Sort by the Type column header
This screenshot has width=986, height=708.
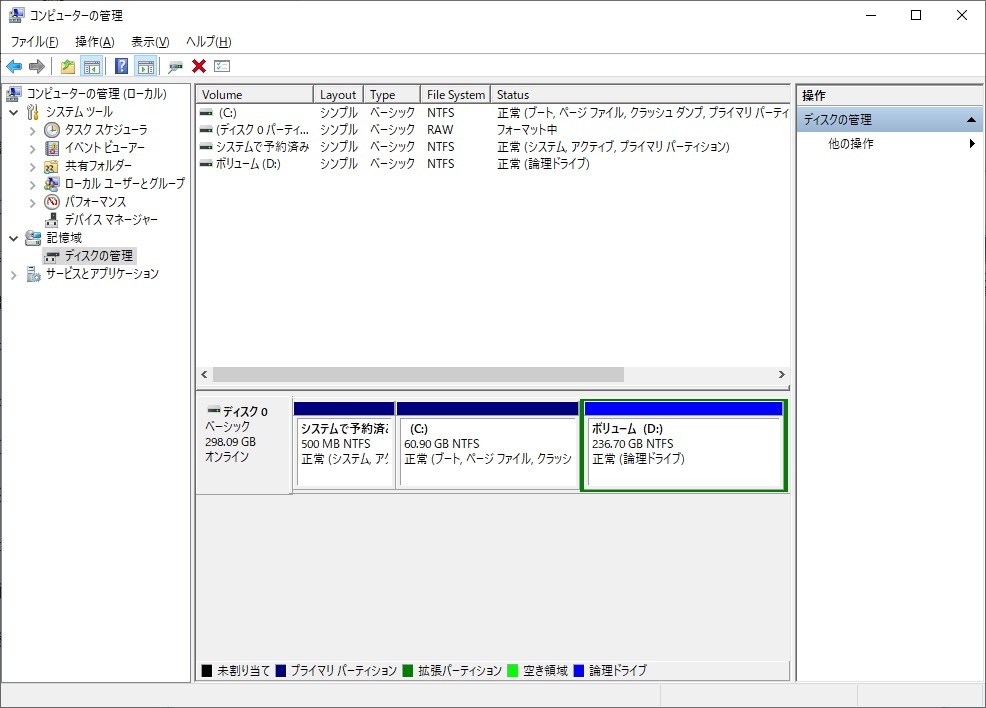tap(392, 94)
